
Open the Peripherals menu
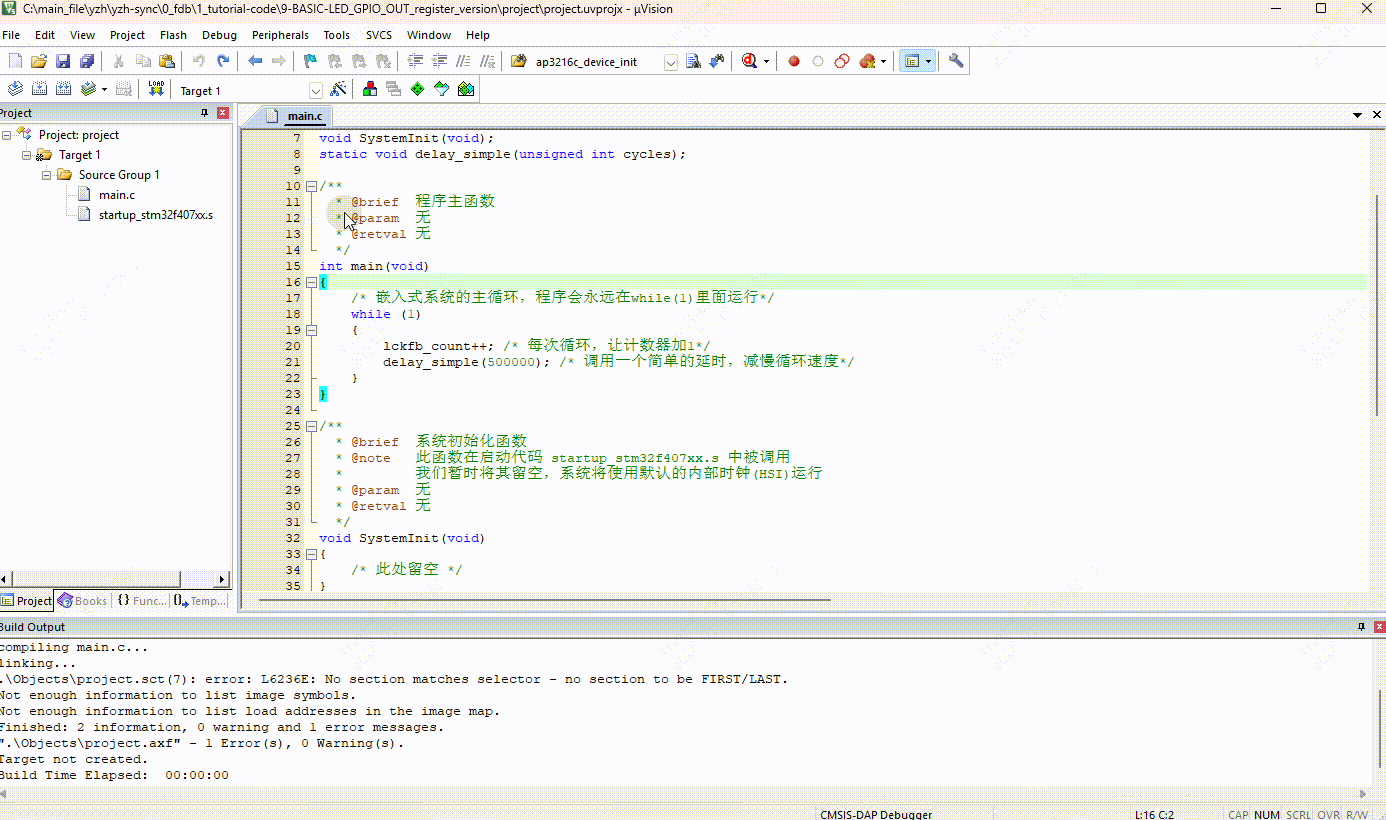coord(280,35)
